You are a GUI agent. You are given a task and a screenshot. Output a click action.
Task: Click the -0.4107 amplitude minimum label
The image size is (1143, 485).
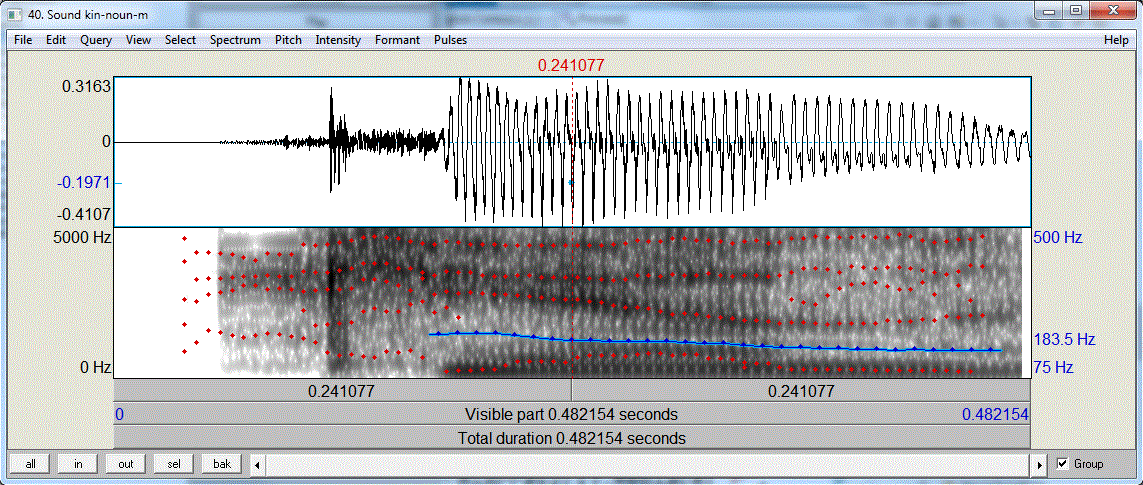[84, 215]
